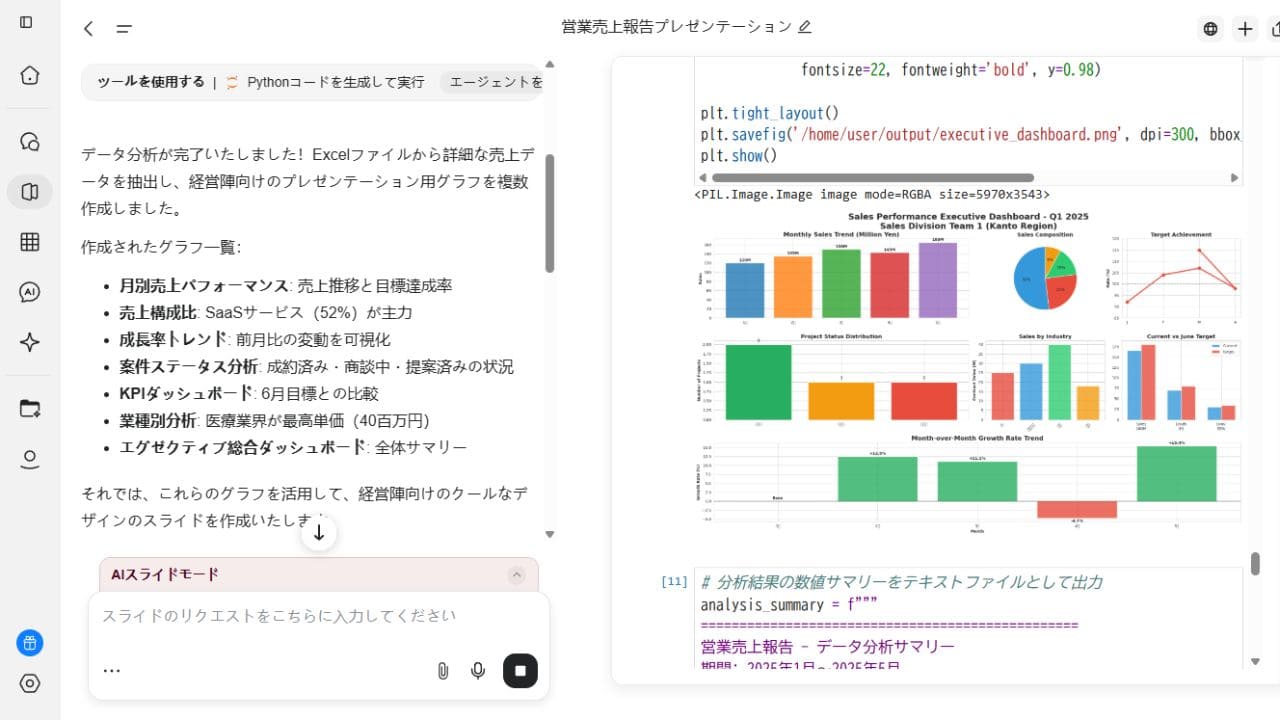Open the spreadsheet grid icon in the sidebar

click(28, 241)
